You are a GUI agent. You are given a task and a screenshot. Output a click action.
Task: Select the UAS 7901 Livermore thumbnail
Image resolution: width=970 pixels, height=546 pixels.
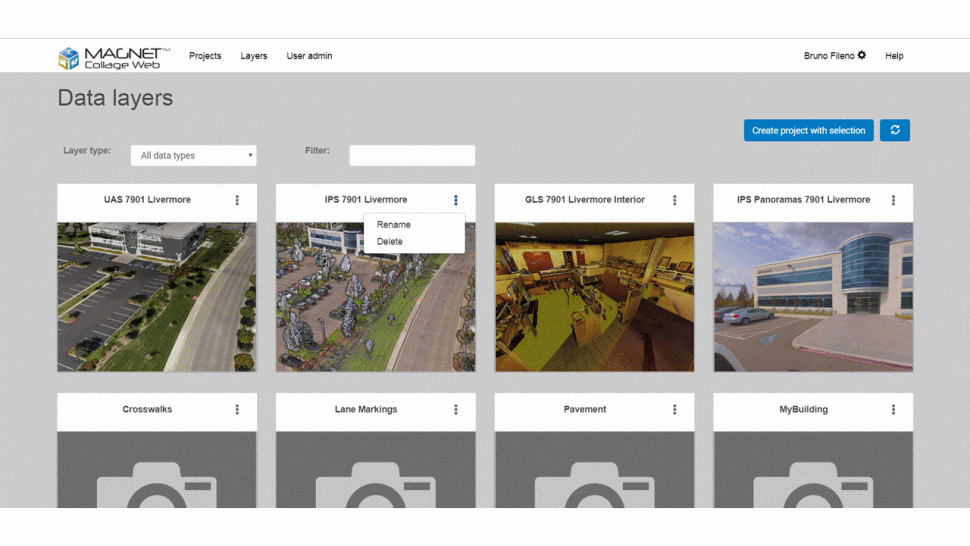tap(157, 297)
